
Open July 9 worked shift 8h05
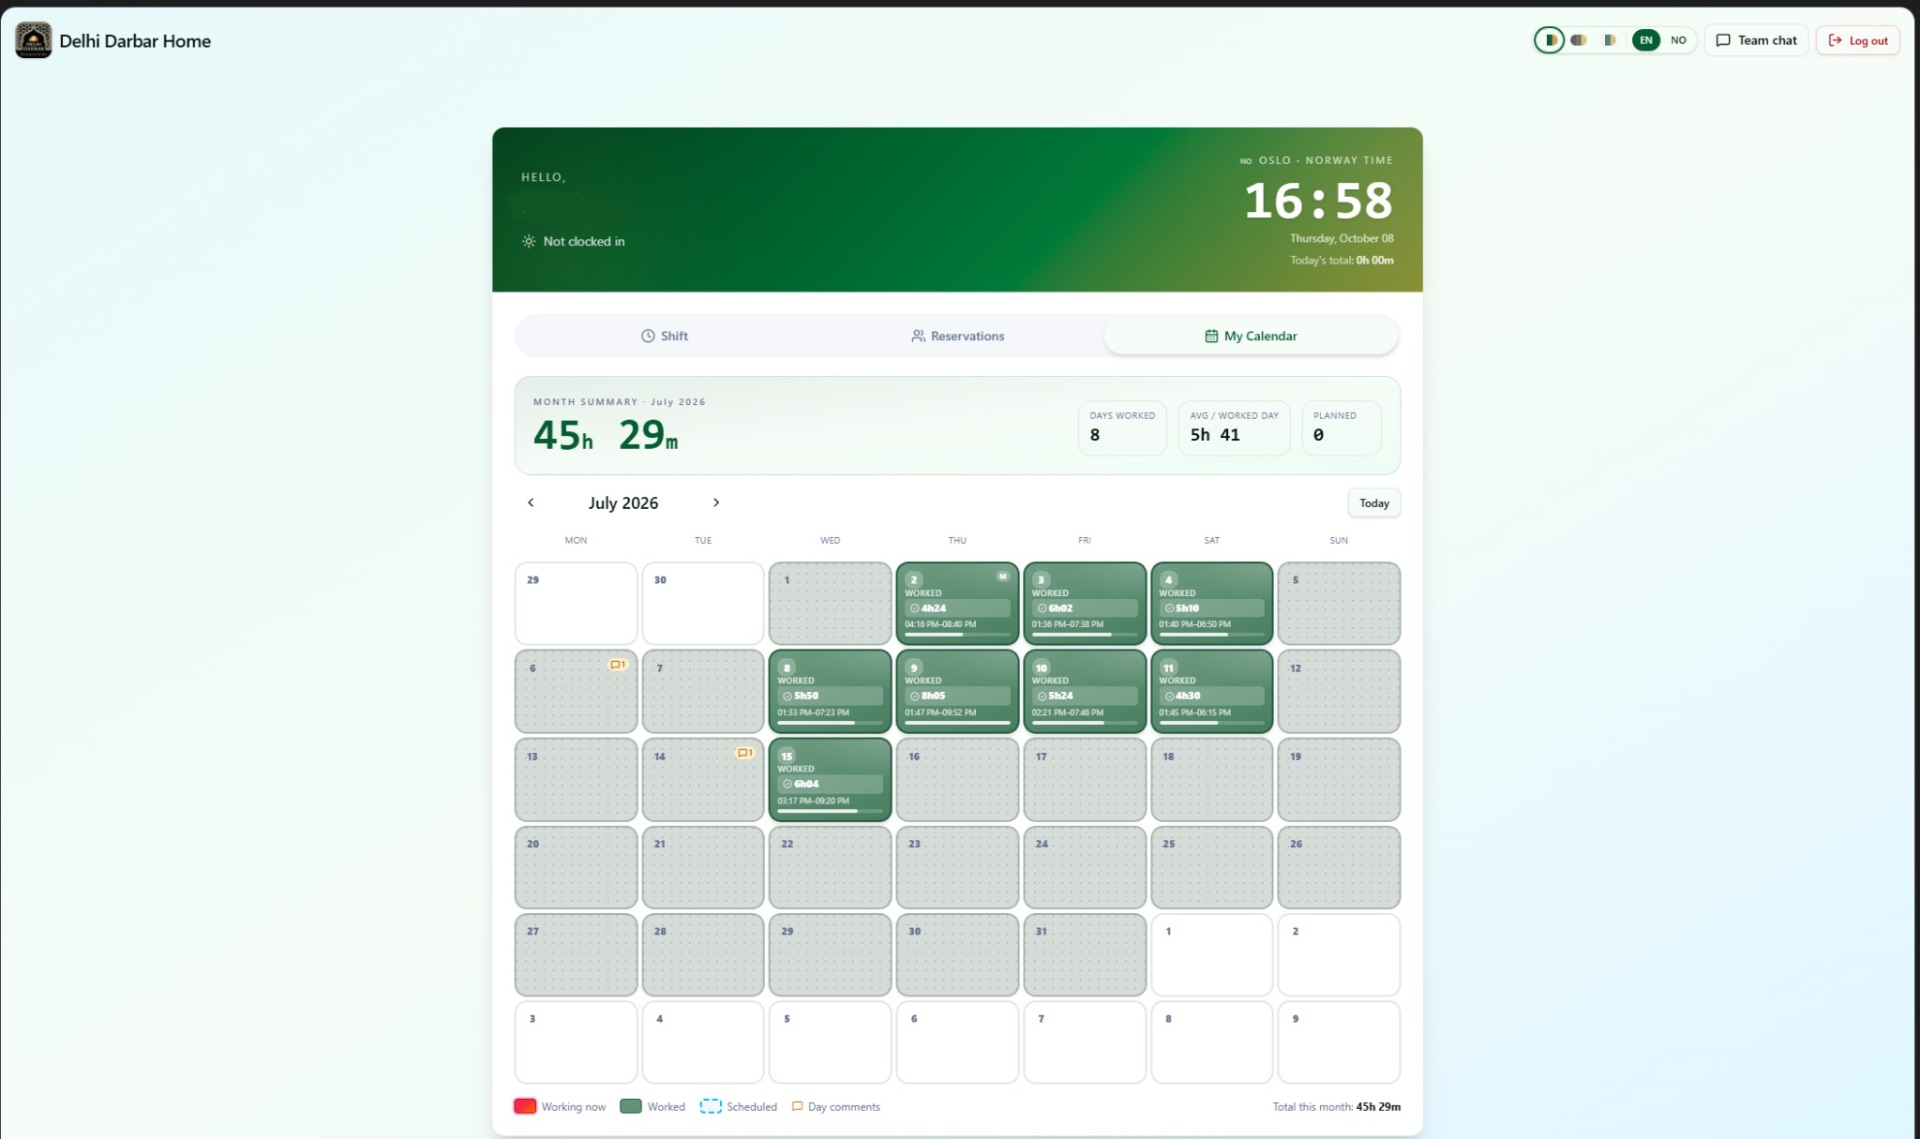(x=957, y=691)
